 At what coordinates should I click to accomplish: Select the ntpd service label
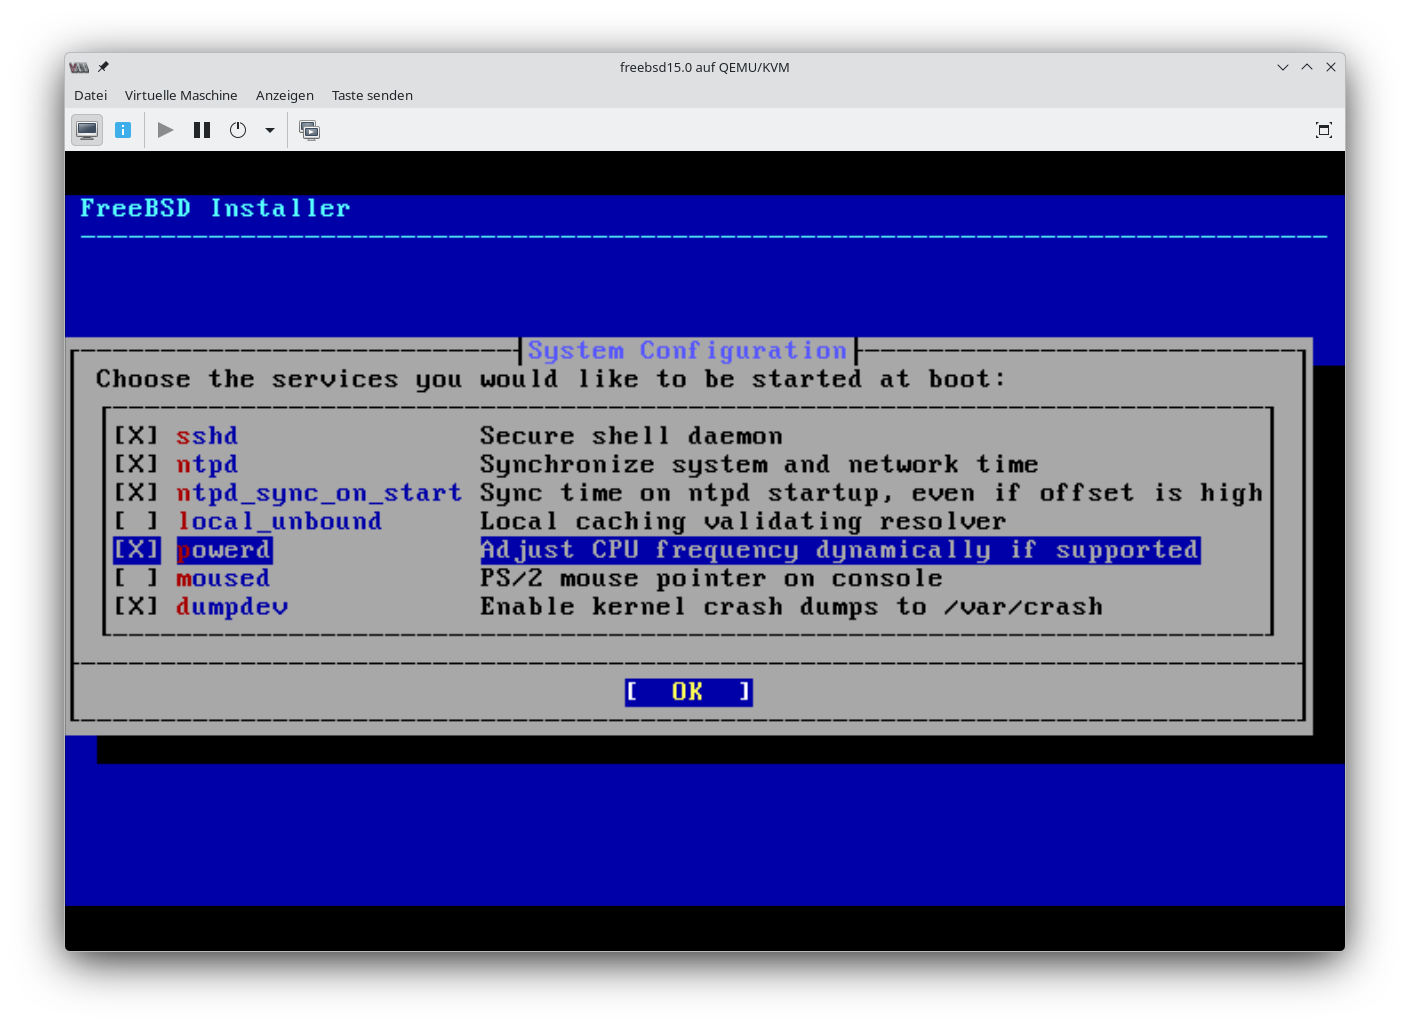click(x=207, y=464)
